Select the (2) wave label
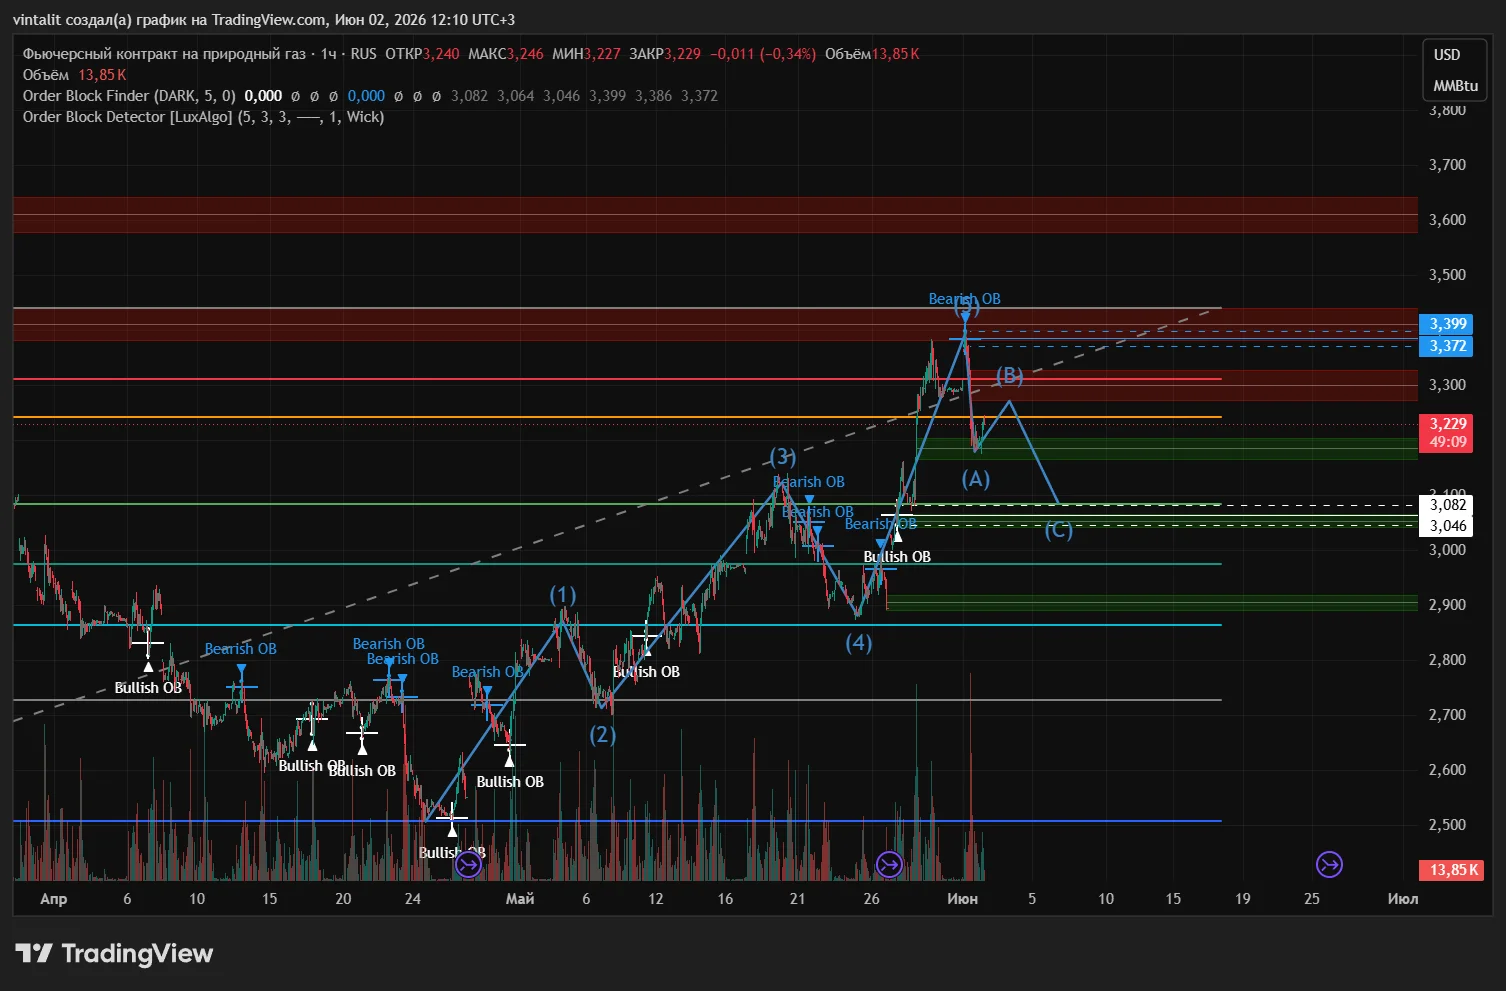 click(x=602, y=735)
